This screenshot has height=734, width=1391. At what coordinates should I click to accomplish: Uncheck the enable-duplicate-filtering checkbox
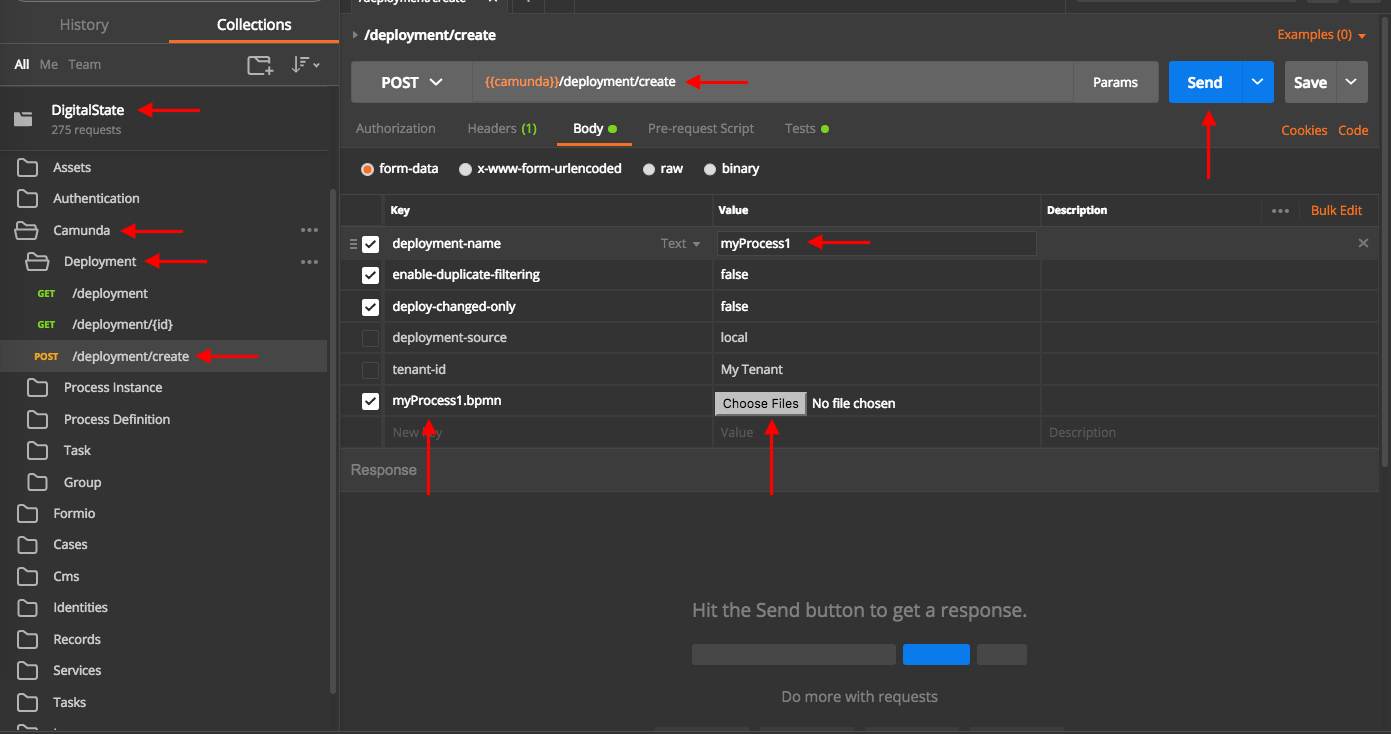pyautogui.click(x=371, y=275)
